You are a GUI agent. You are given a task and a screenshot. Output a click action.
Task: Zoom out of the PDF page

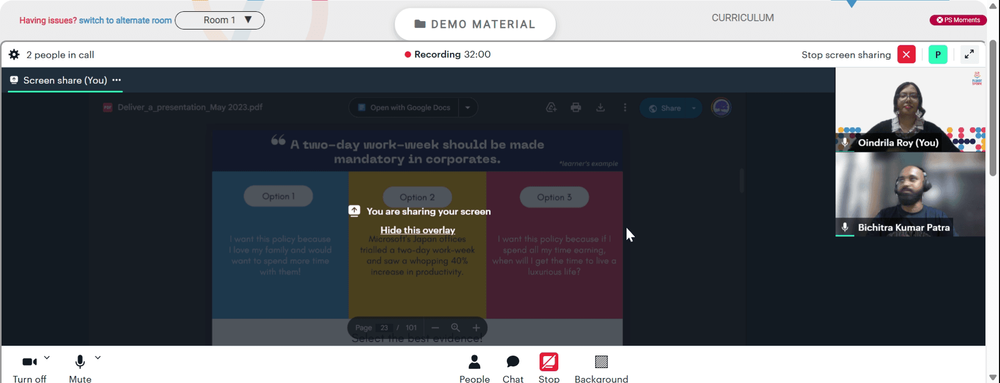pos(435,328)
